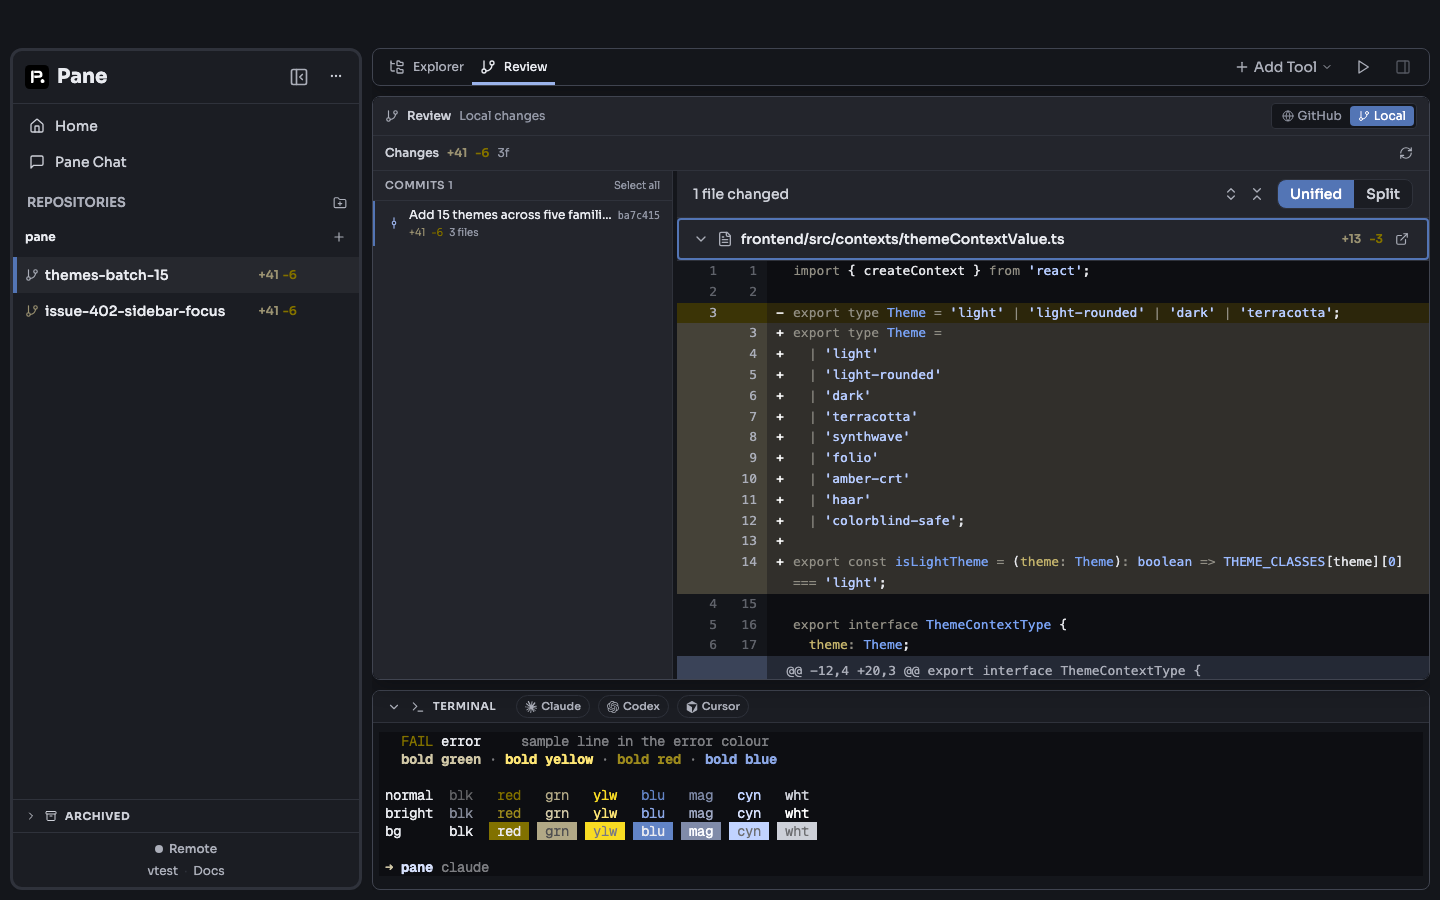
Task: Click the yellow background swatch in terminal
Action: pos(605,832)
